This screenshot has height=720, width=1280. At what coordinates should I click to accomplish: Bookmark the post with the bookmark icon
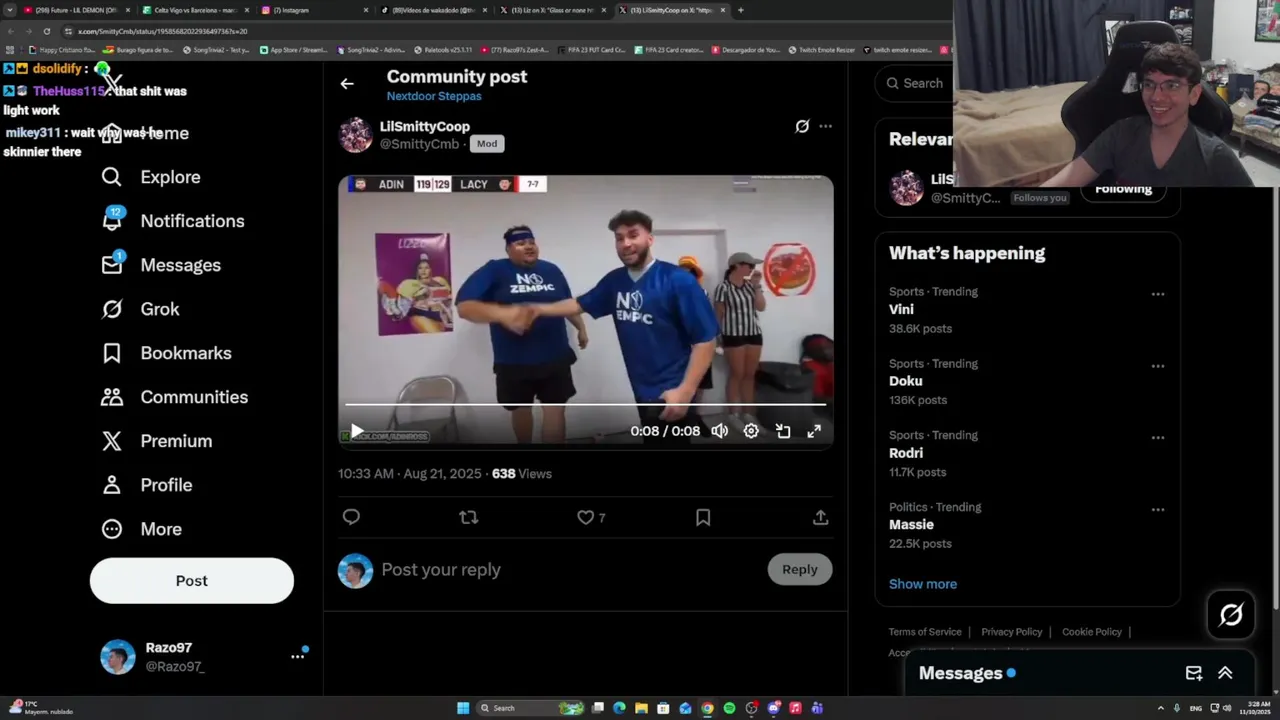click(703, 517)
